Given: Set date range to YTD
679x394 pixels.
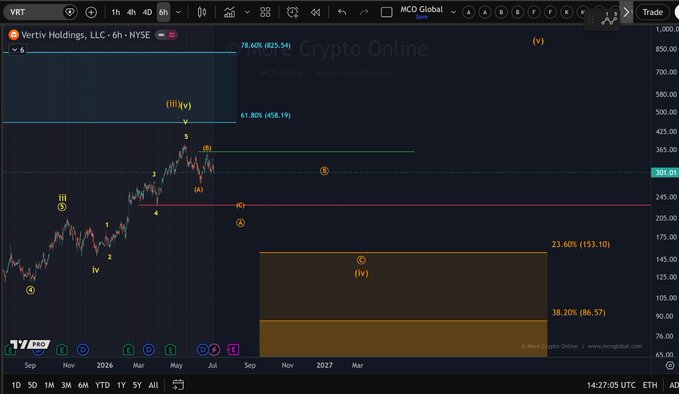Looking at the screenshot, I should pos(102,385).
